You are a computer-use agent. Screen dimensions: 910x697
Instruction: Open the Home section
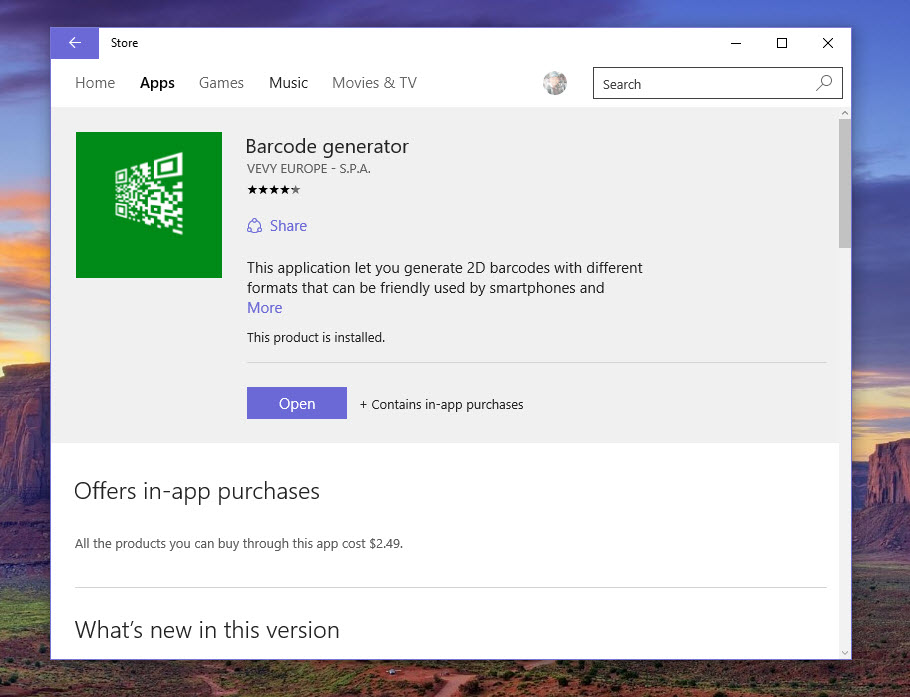pos(95,83)
